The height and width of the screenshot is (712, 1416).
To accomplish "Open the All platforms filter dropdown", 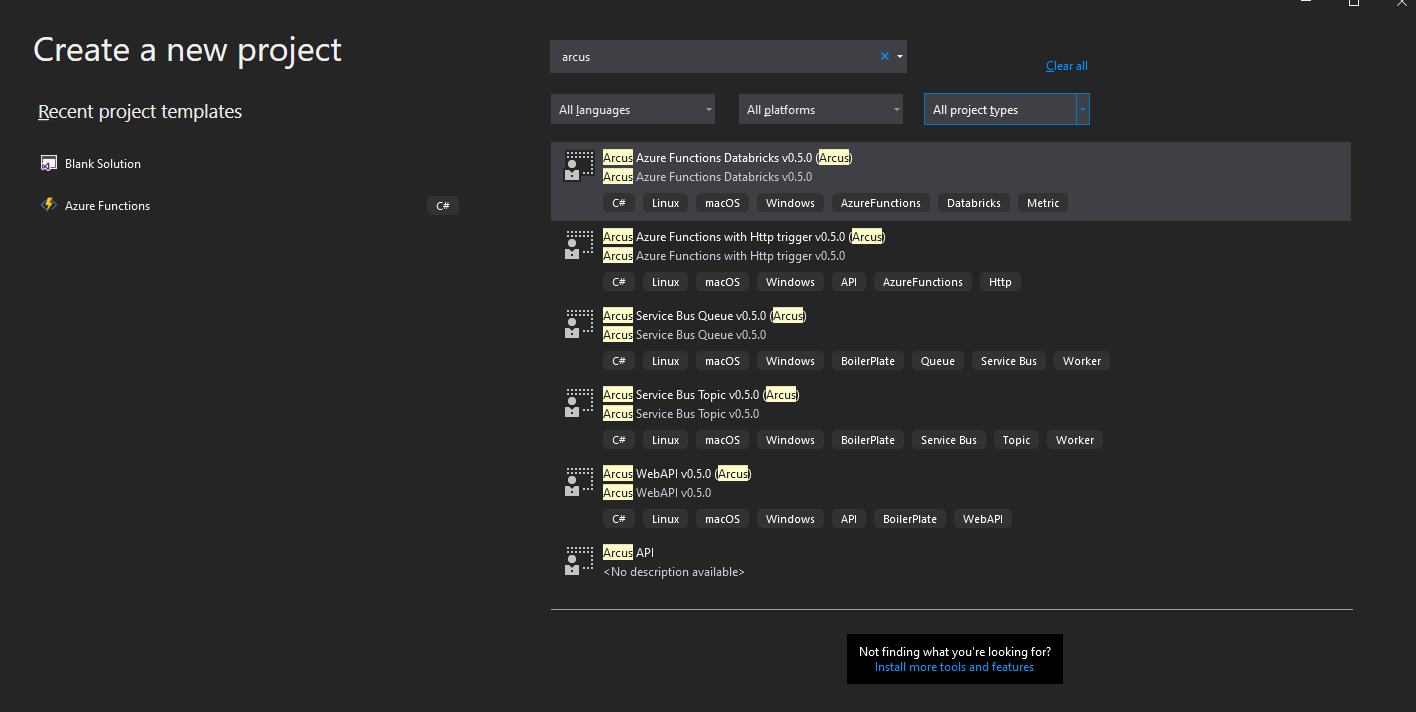I will pyautogui.click(x=821, y=110).
